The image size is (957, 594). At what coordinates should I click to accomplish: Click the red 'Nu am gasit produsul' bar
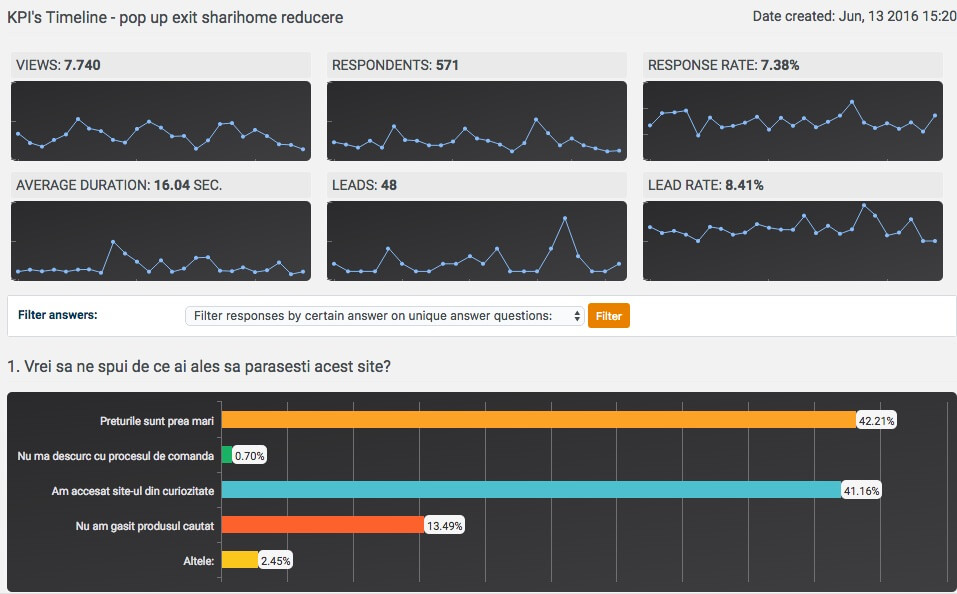323,524
